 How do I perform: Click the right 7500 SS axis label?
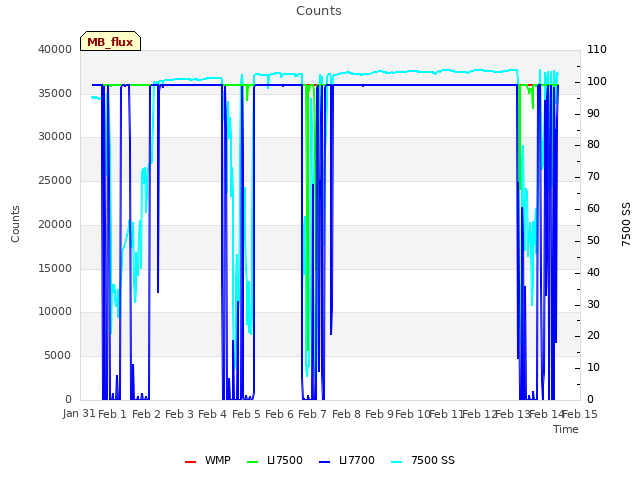pyautogui.click(x=626, y=224)
